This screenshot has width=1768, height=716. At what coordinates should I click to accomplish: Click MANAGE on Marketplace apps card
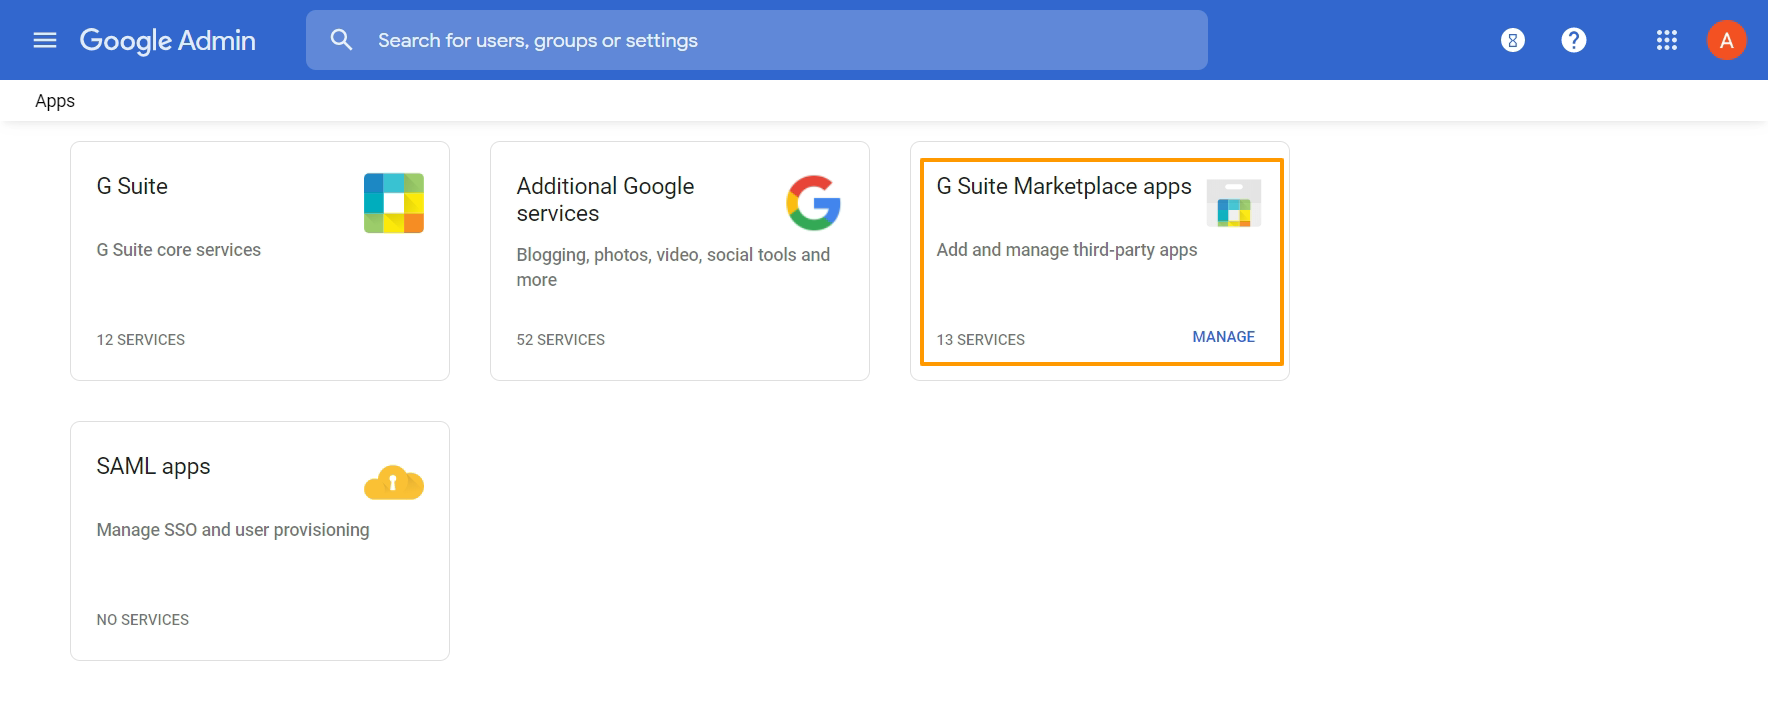[1223, 337]
